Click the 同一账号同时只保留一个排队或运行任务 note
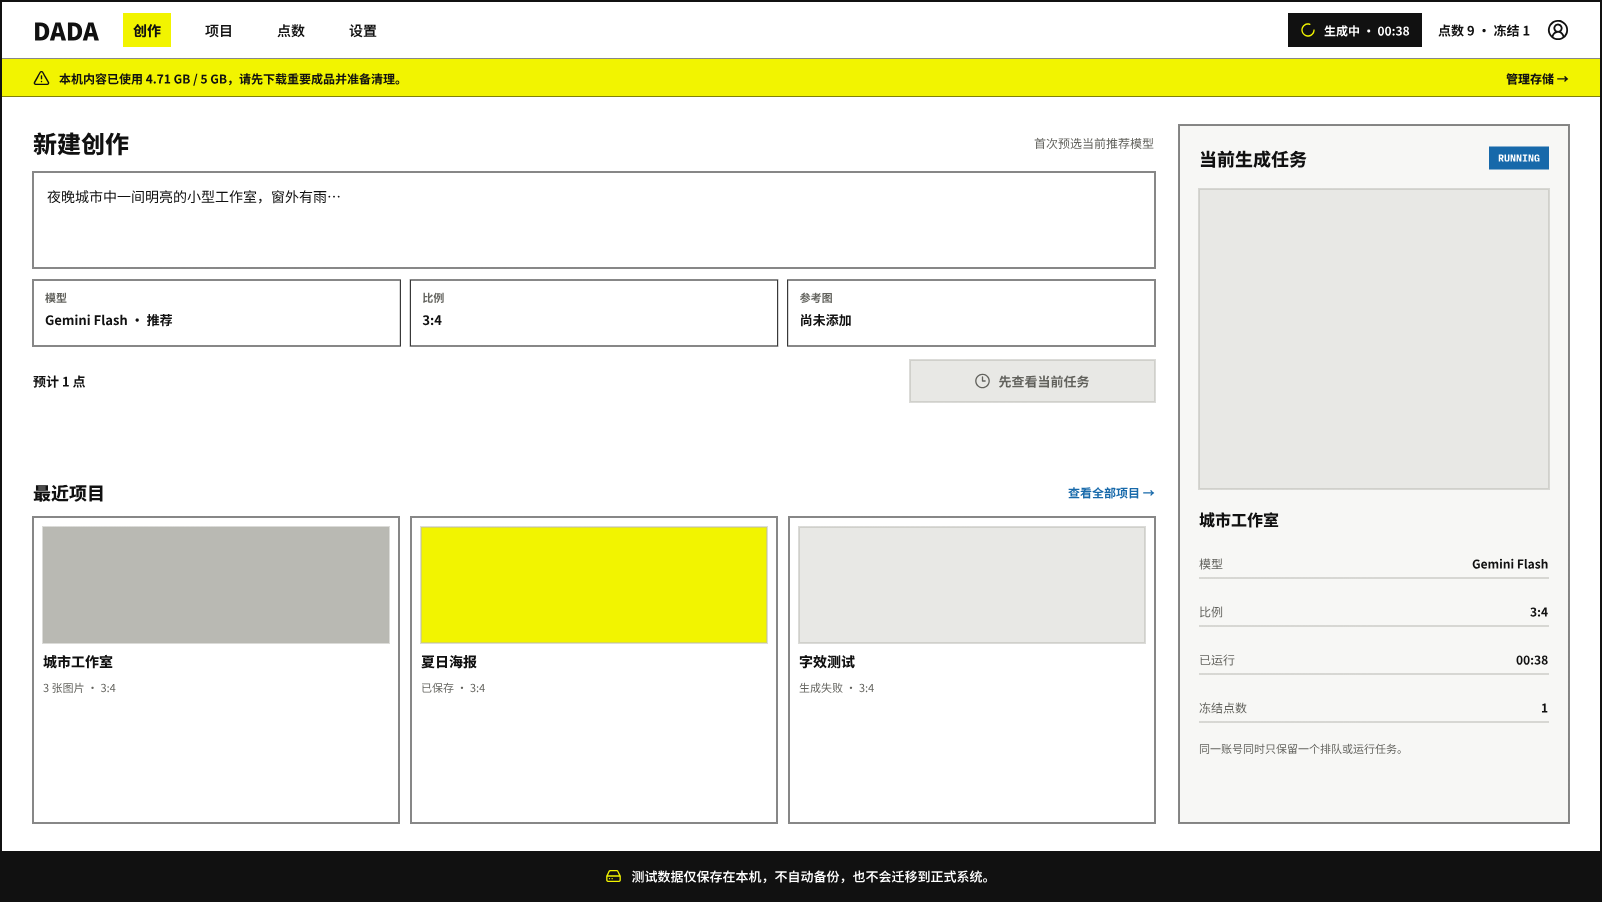 1303,749
